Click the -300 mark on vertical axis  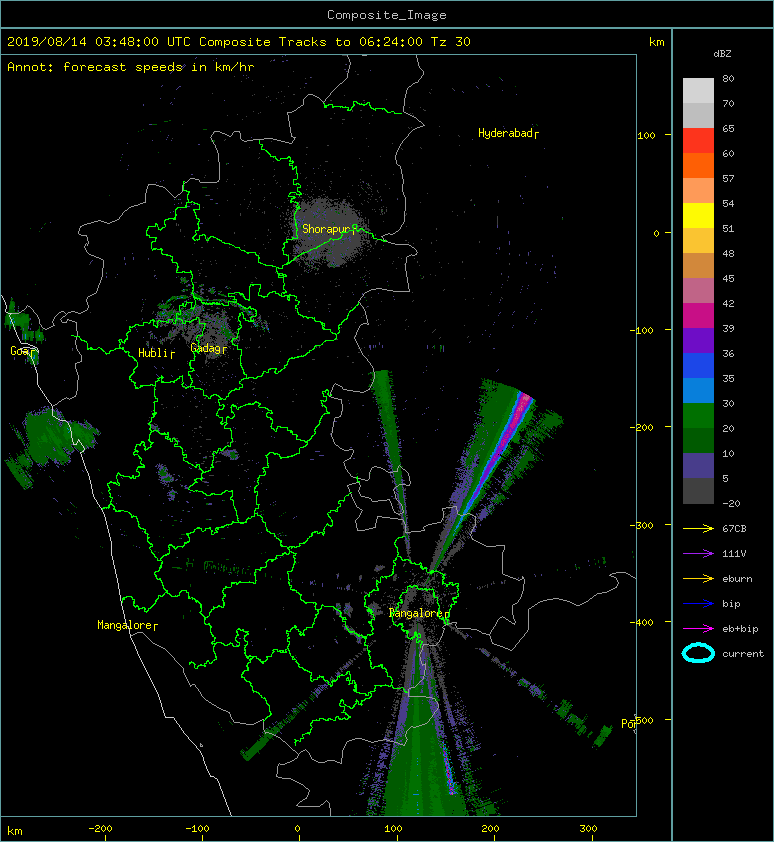click(x=642, y=525)
